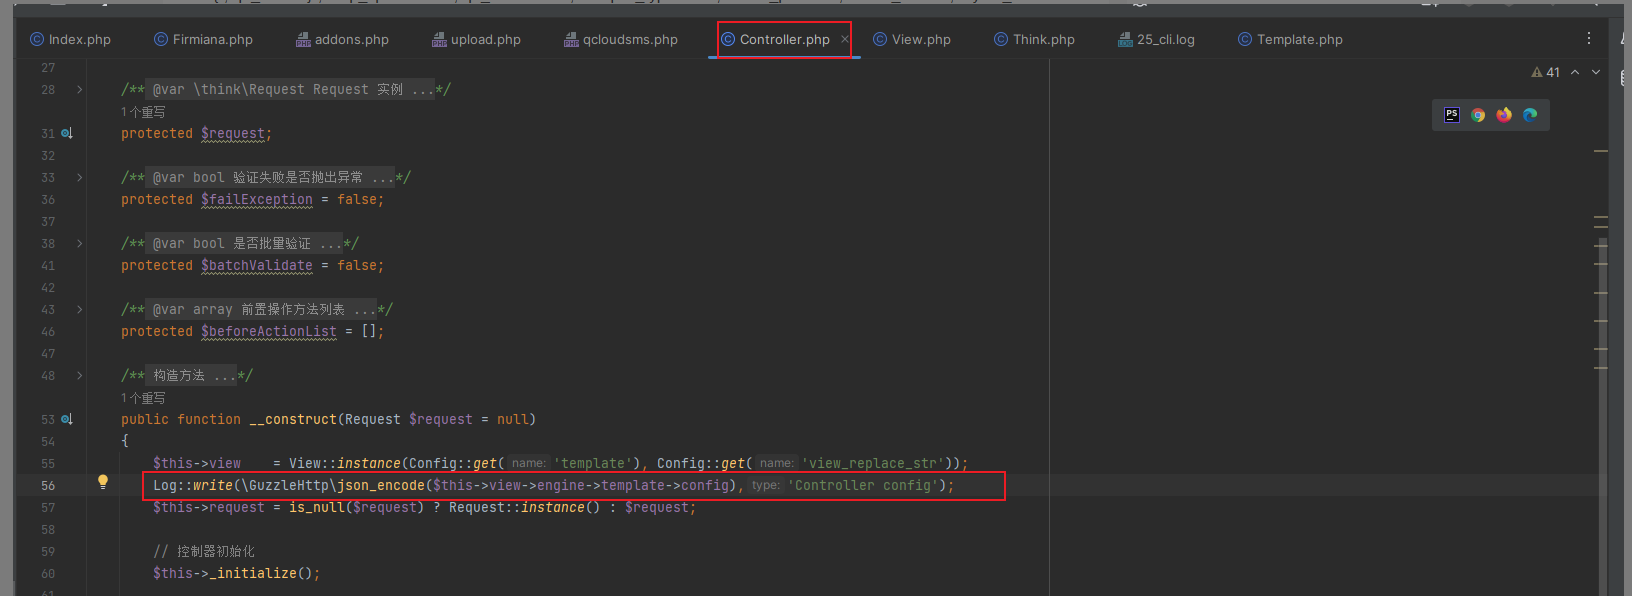This screenshot has width=1632, height=596.
Task: Click line number 56 in the gutter
Action: (x=48, y=486)
